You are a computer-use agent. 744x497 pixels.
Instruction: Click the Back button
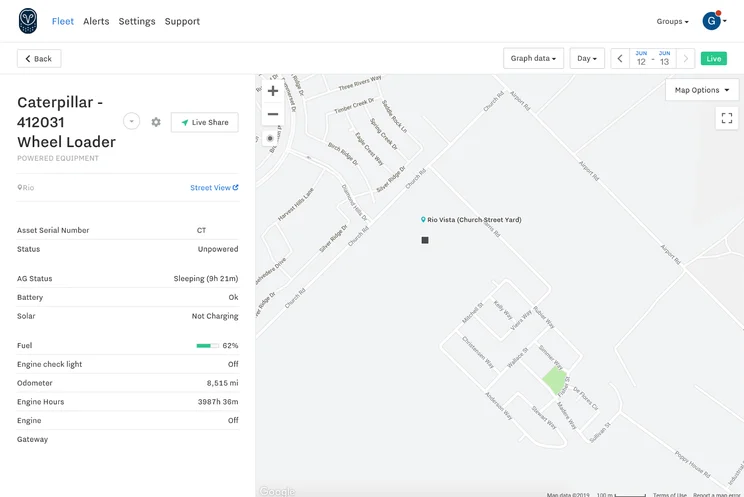pos(39,58)
